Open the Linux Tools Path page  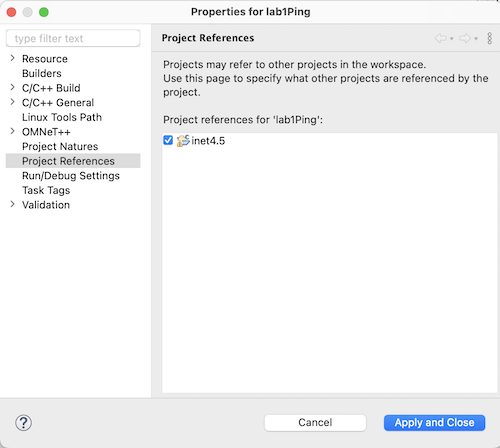[x=62, y=117]
